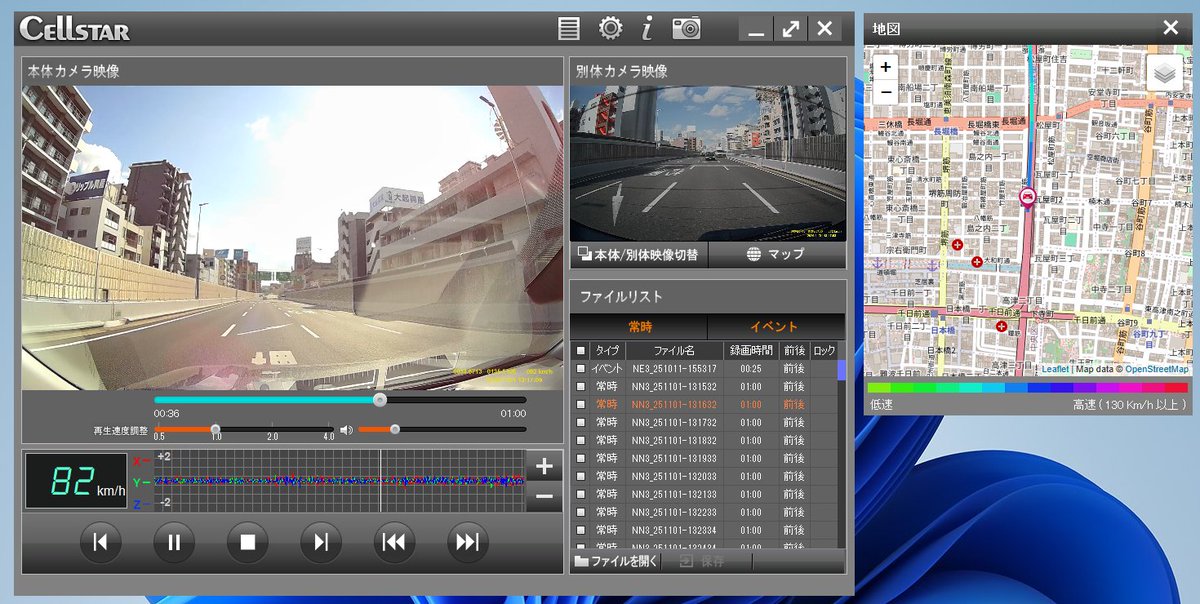The image size is (1200, 604).
Task: Switch to the 常時 tab
Action: click(x=639, y=327)
